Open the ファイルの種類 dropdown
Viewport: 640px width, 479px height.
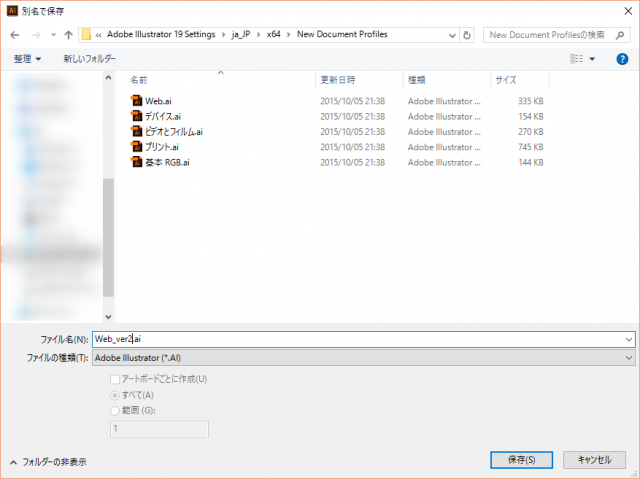[x=364, y=357]
